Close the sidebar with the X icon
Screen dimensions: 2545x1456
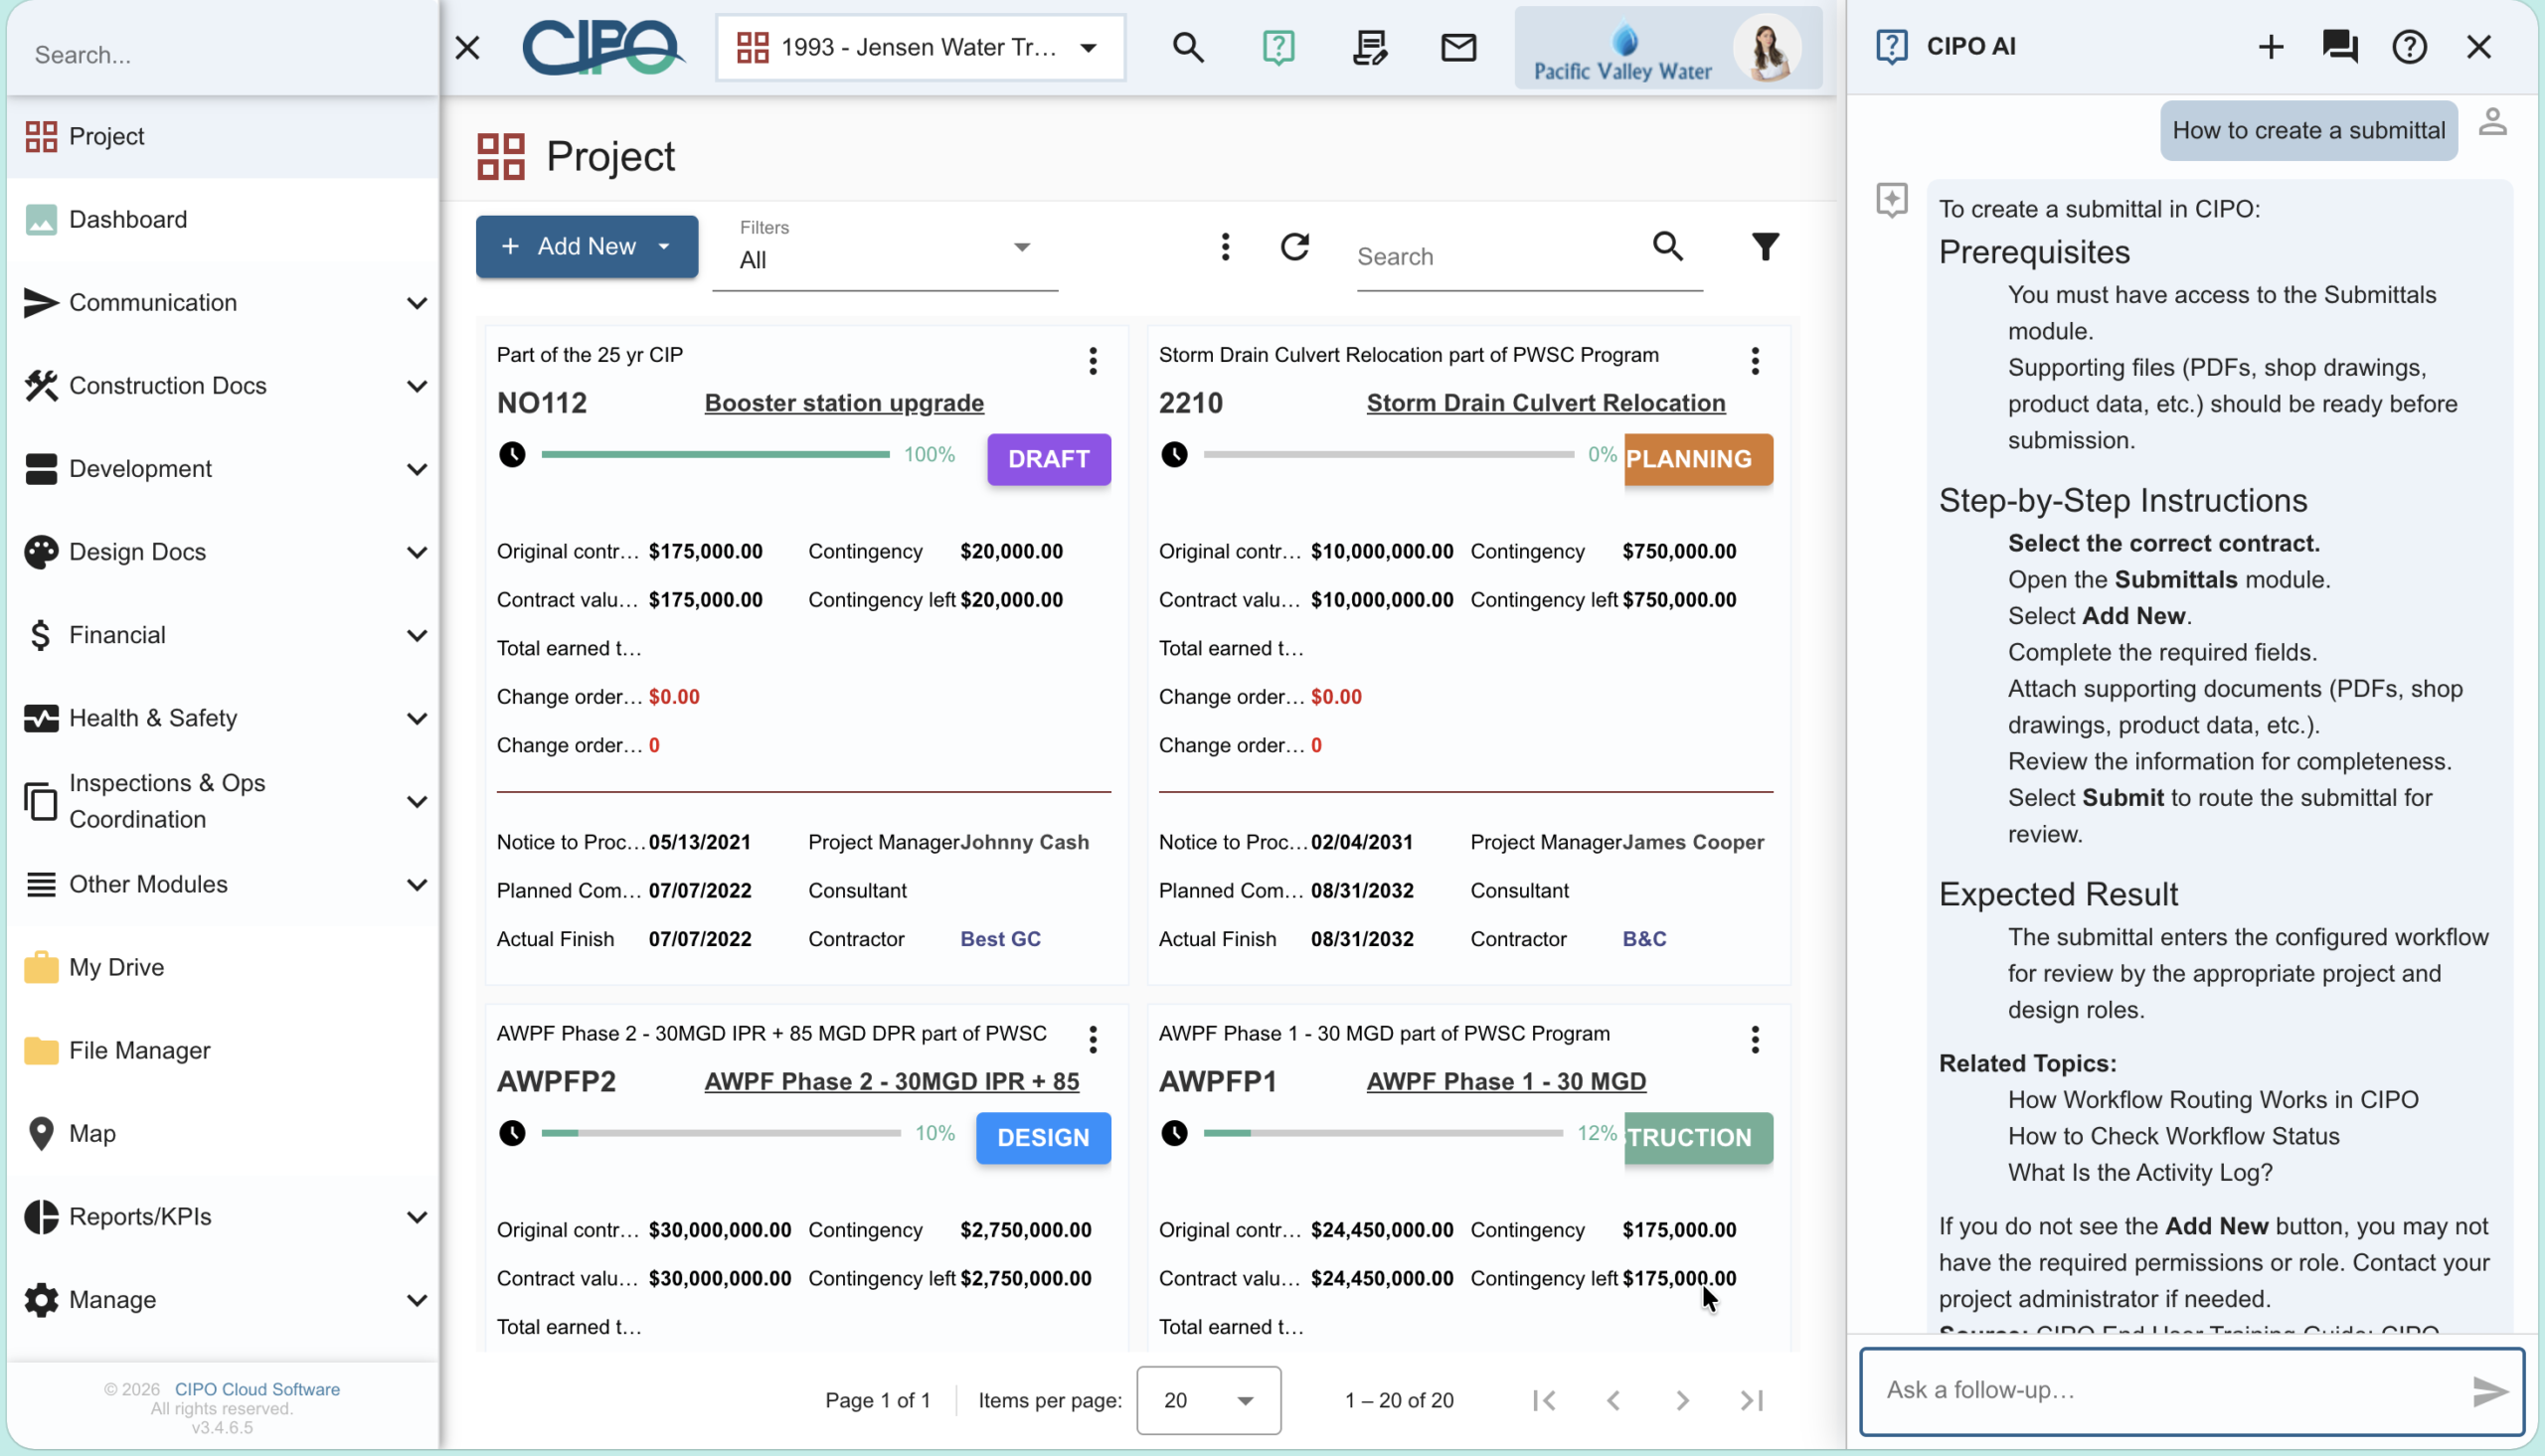(467, 47)
